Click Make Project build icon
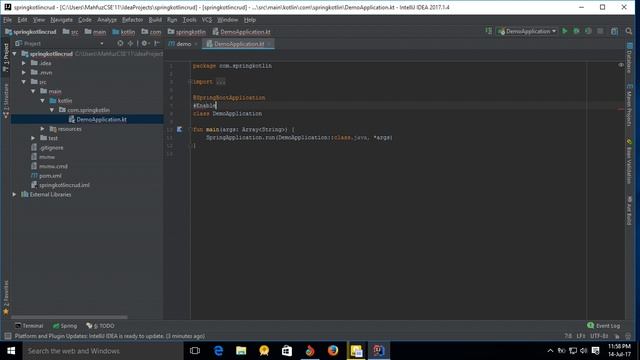The height and width of the screenshot is (360, 640). (x=489, y=31)
